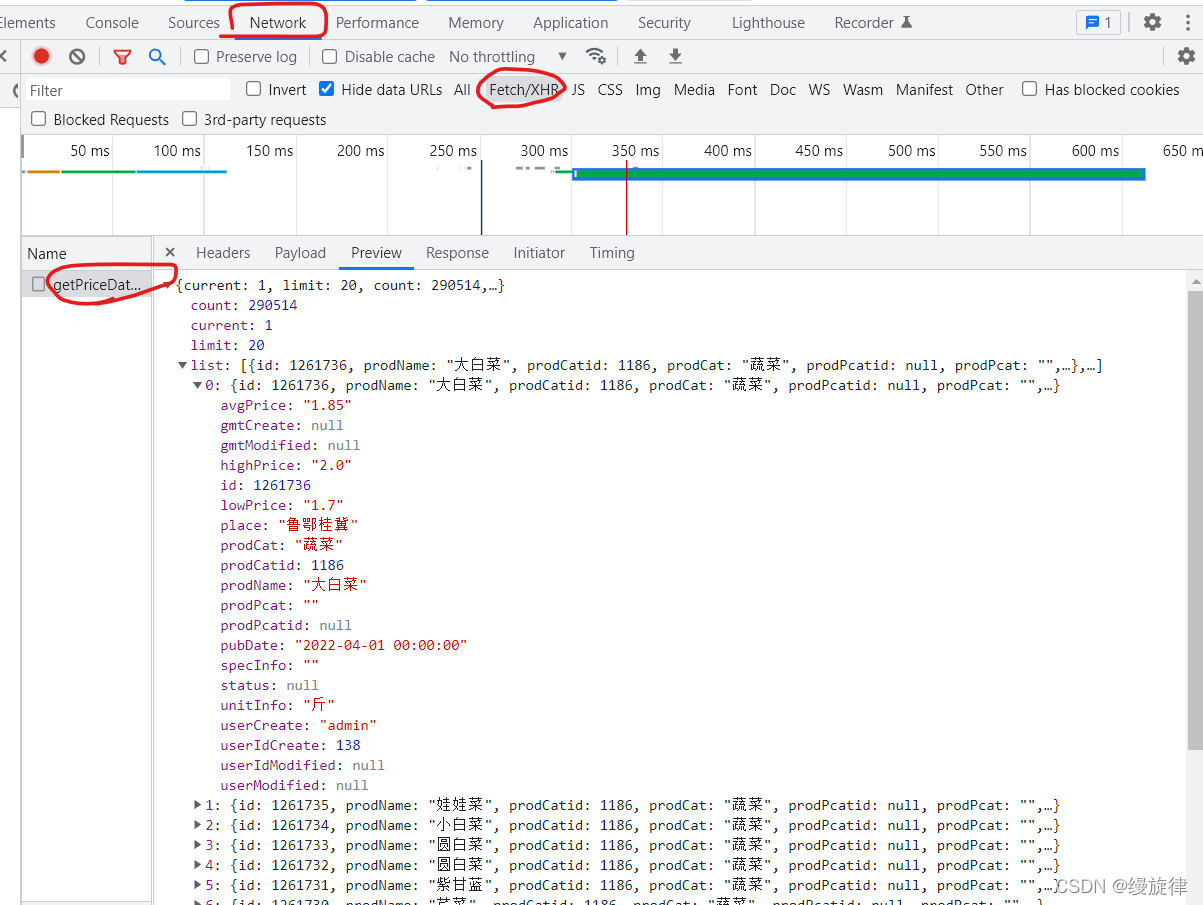Check Has blocked cookies
The width and height of the screenshot is (1203, 905).
point(1030,89)
